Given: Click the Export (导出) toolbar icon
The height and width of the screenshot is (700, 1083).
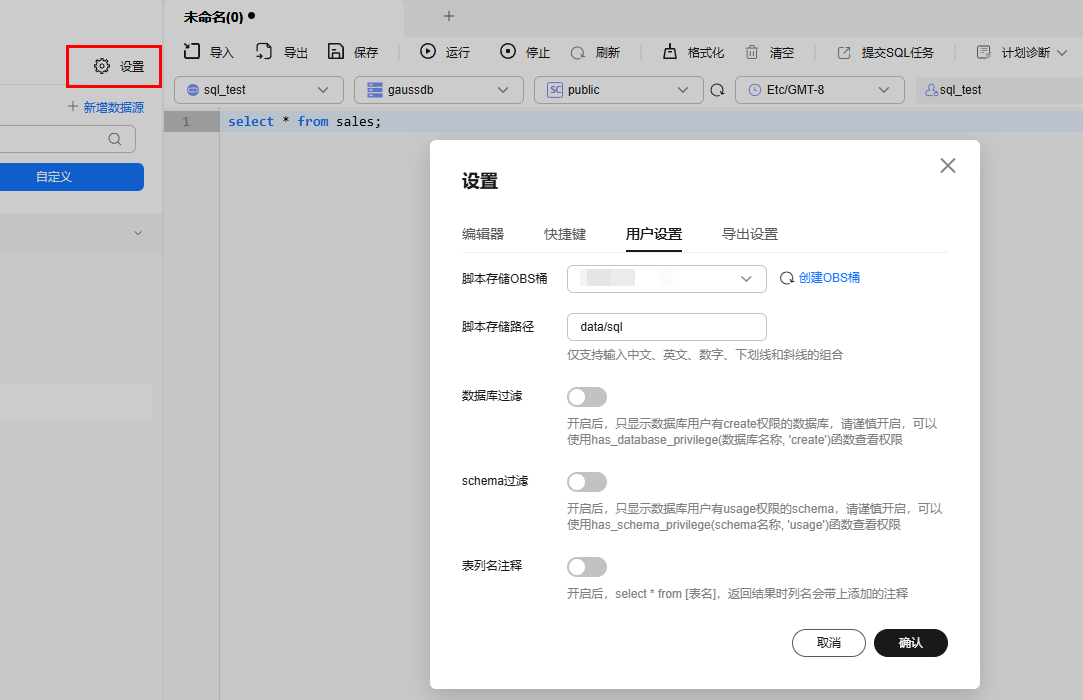Looking at the screenshot, I should coord(264,52).
